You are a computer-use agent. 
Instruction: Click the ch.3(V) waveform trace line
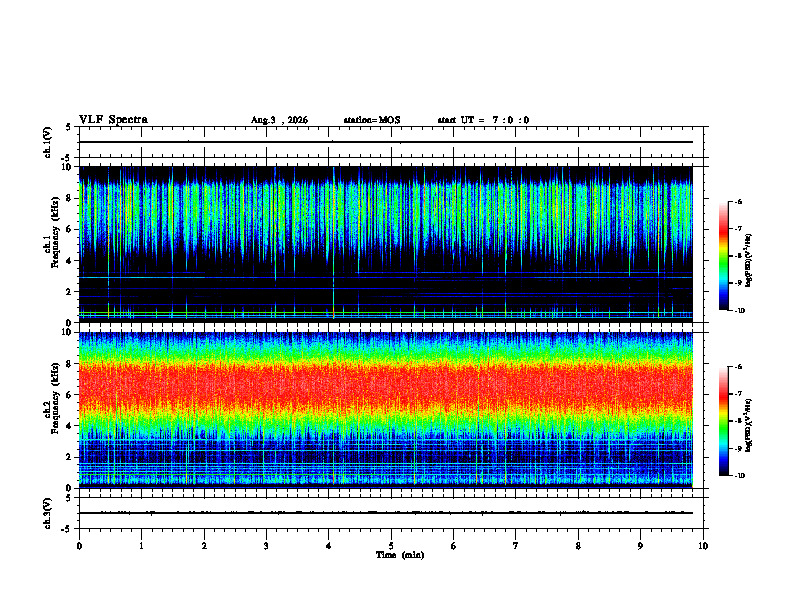click(385, 513)
